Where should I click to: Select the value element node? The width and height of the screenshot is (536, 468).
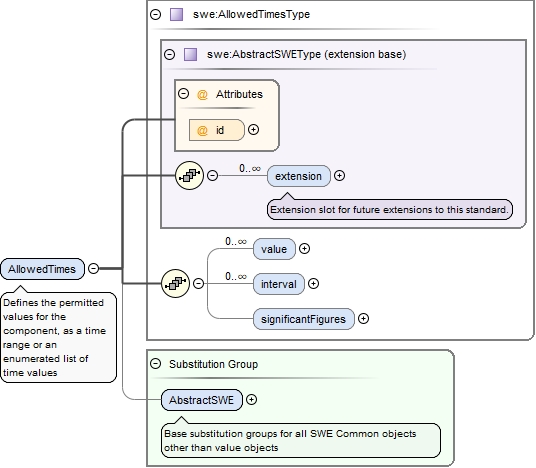tap(274, 249)
